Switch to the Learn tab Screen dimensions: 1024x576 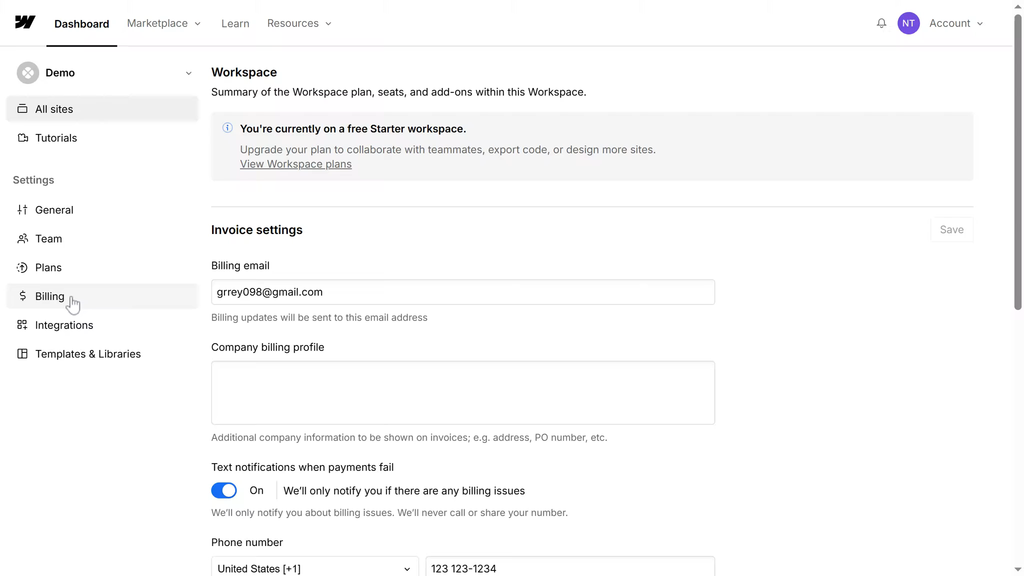[x=235, y=23]
